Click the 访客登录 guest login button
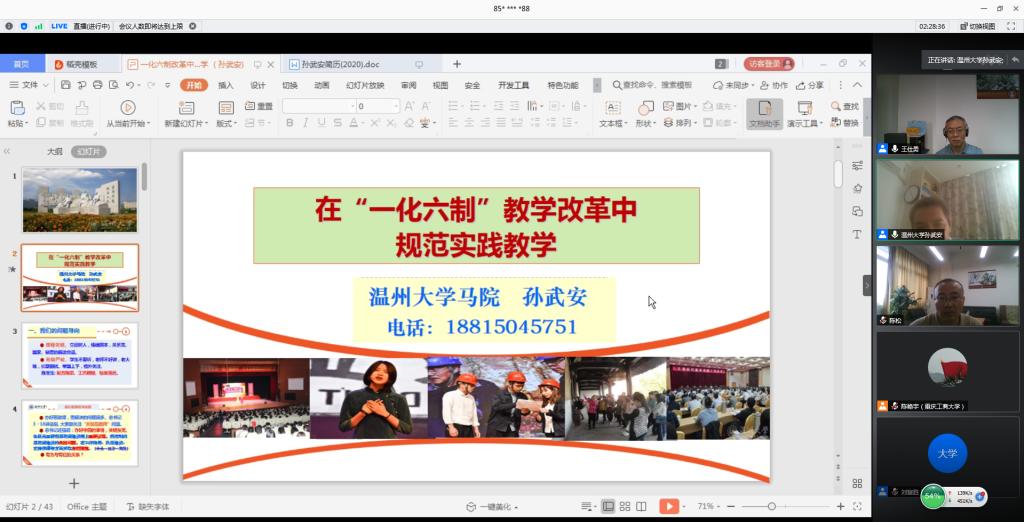Viewport: 1024px width, 522px height. coord(770,64)
